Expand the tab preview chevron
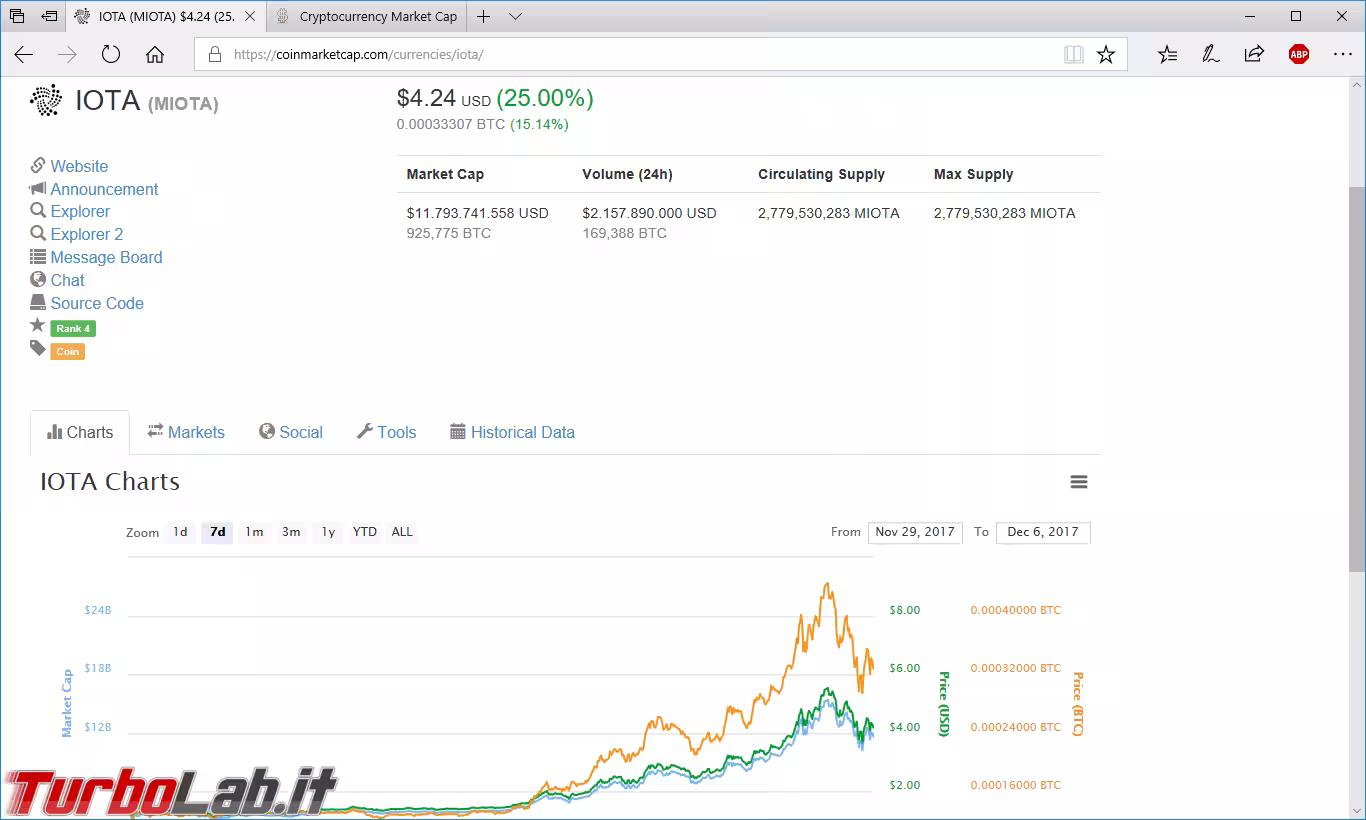This screenshot has width=1366, height=820. pyautogui.click(x=515, y=17)
